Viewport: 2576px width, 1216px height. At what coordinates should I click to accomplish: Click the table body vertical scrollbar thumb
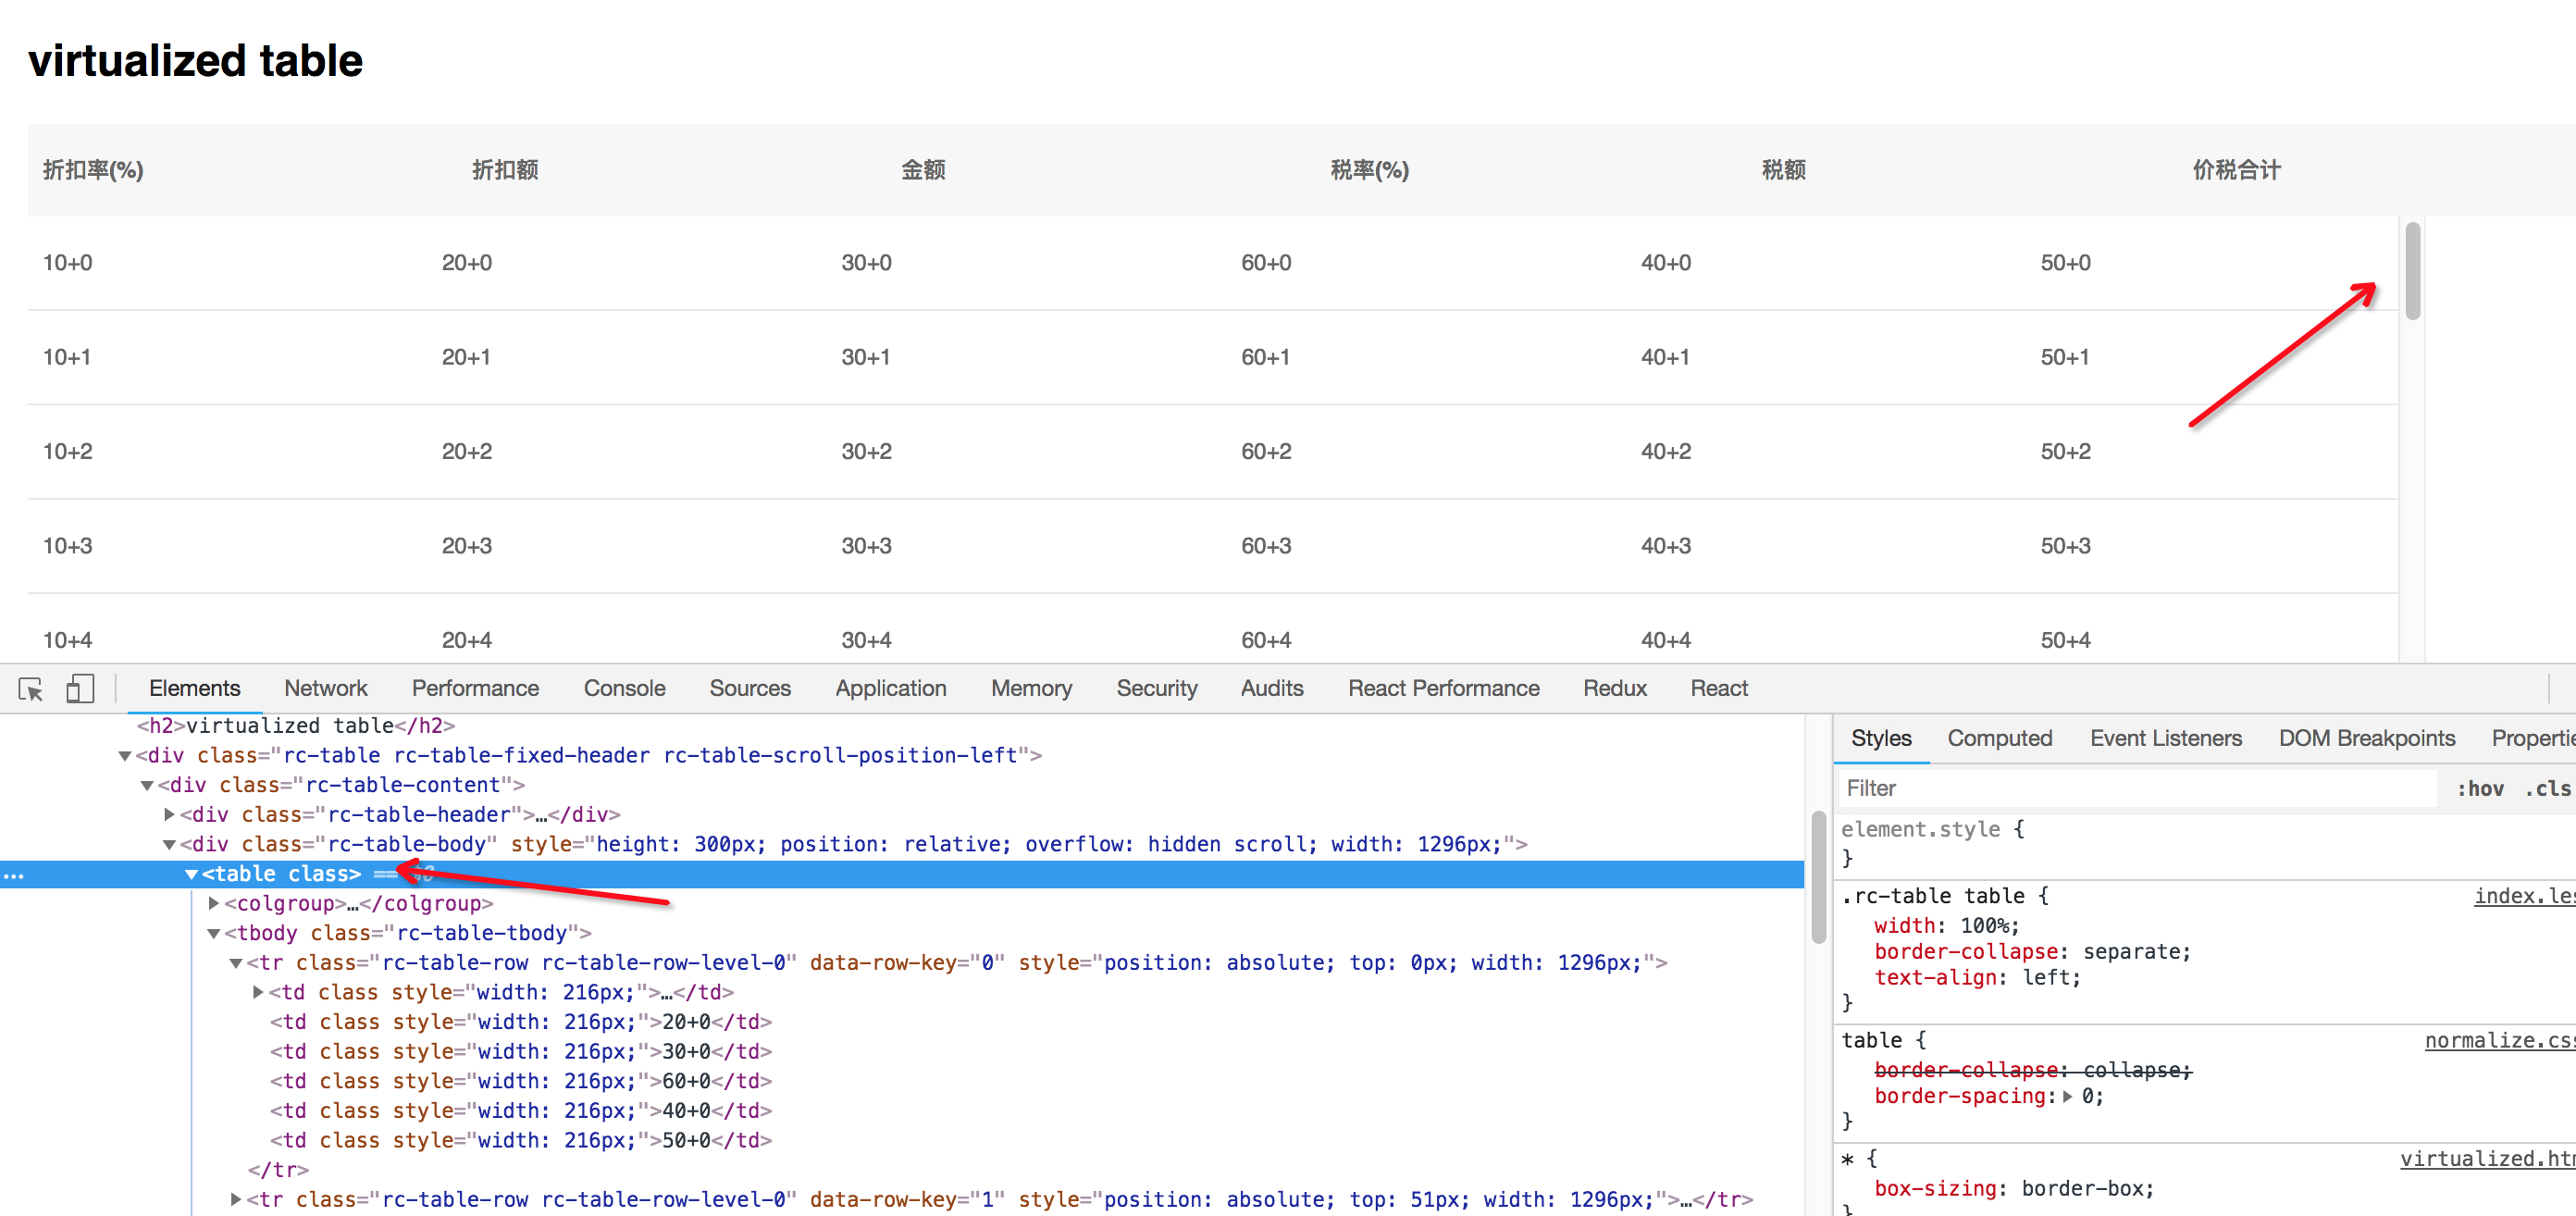pyautogui.click(x=2412, y=270)
